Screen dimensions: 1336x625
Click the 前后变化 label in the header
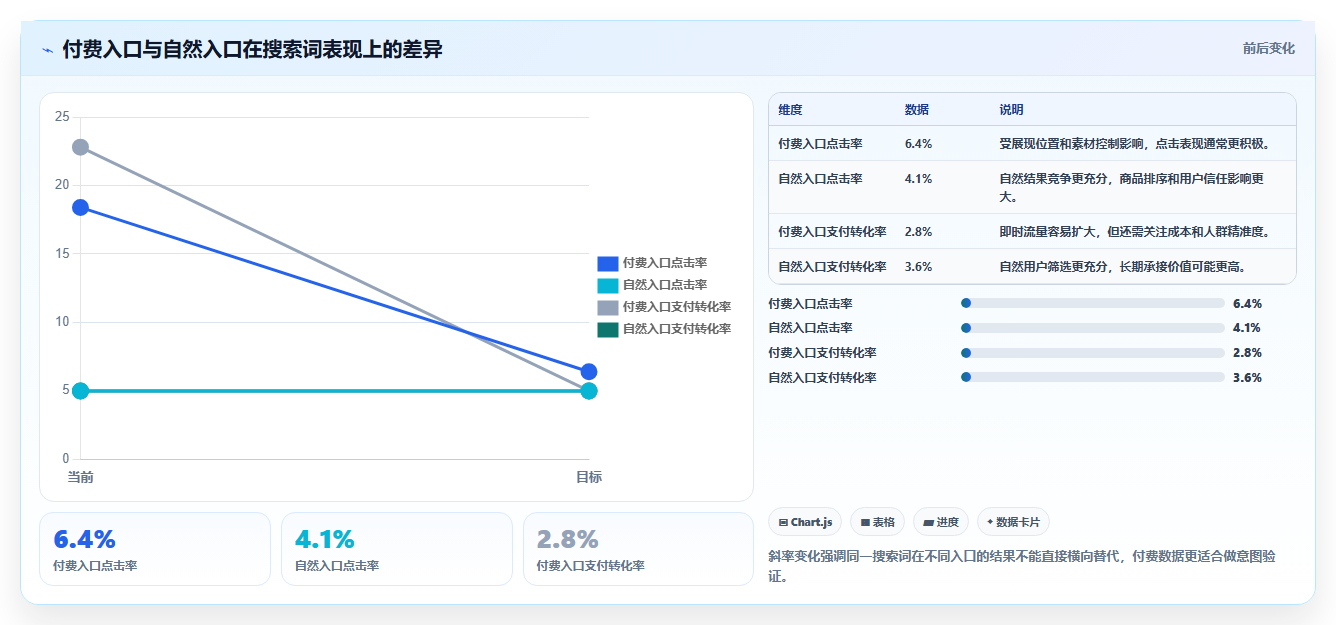(x=1269, y=48)
